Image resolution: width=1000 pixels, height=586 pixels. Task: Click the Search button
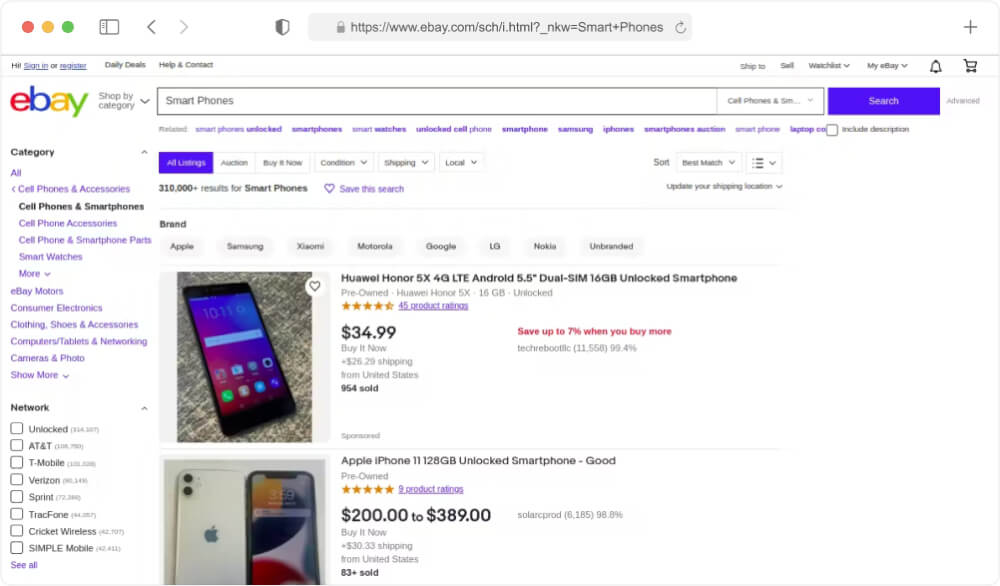pos(882,101)
